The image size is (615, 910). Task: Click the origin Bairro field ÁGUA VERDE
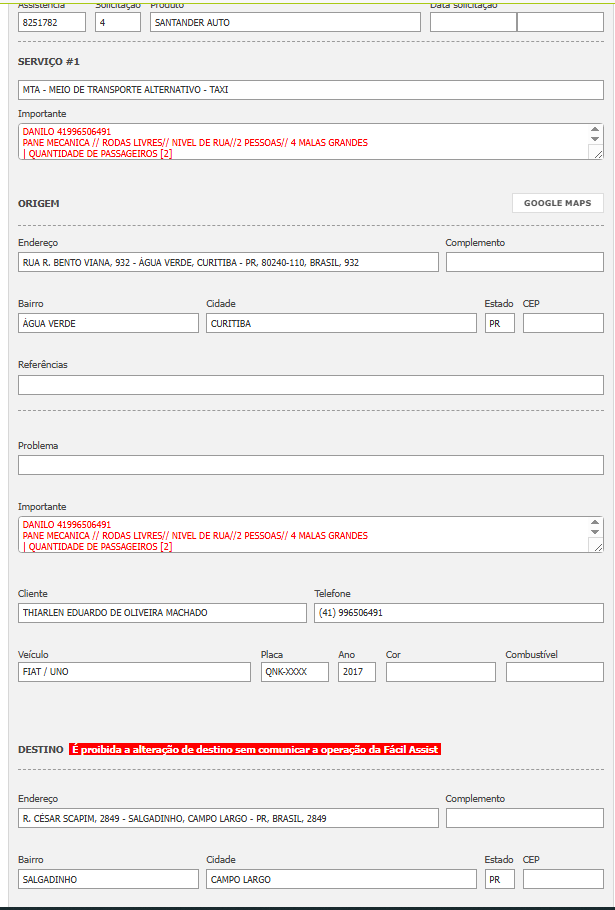pyautogui.click(x=108, y=323)
